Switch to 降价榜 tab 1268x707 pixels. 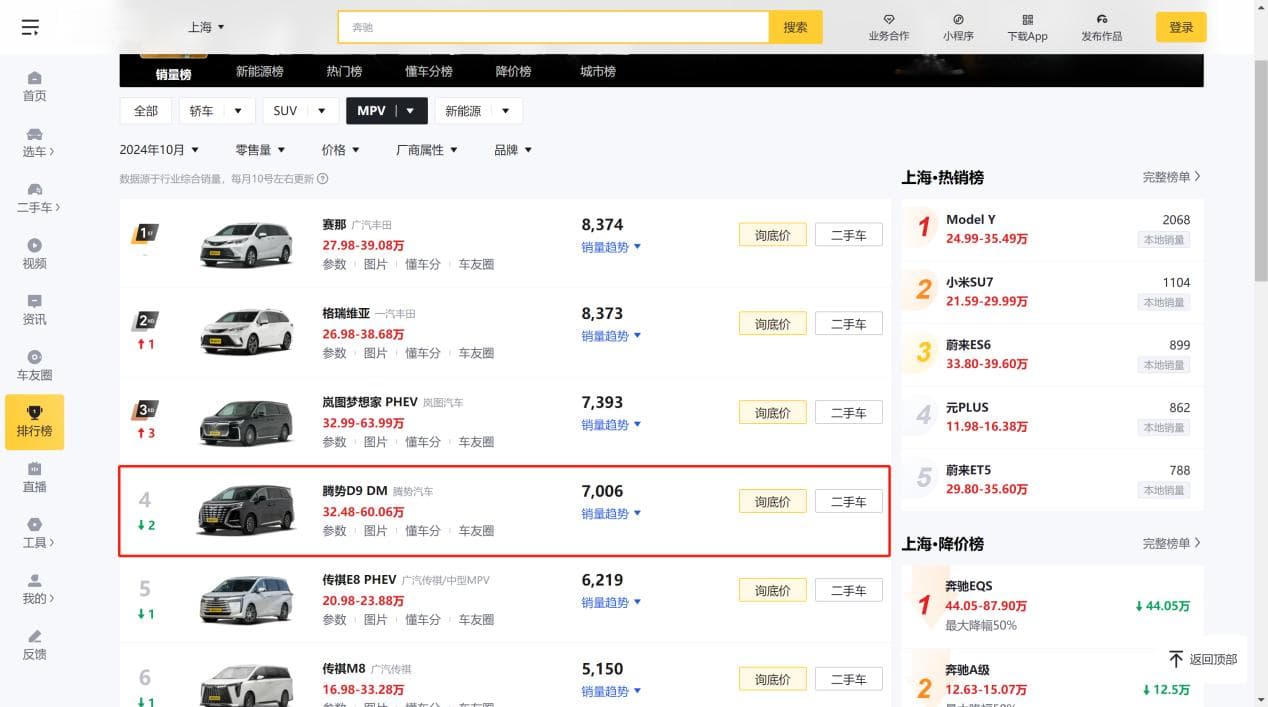click(513, 72)
